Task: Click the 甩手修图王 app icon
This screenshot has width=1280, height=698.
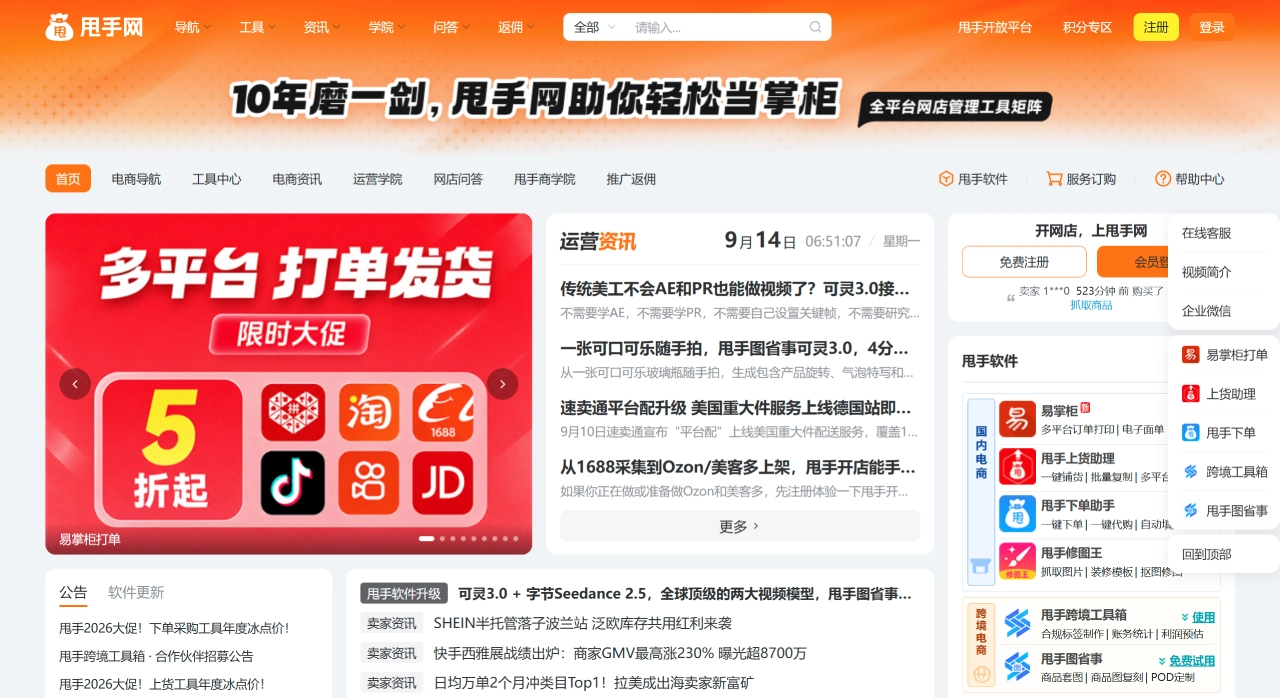Action: point(1017,561)
